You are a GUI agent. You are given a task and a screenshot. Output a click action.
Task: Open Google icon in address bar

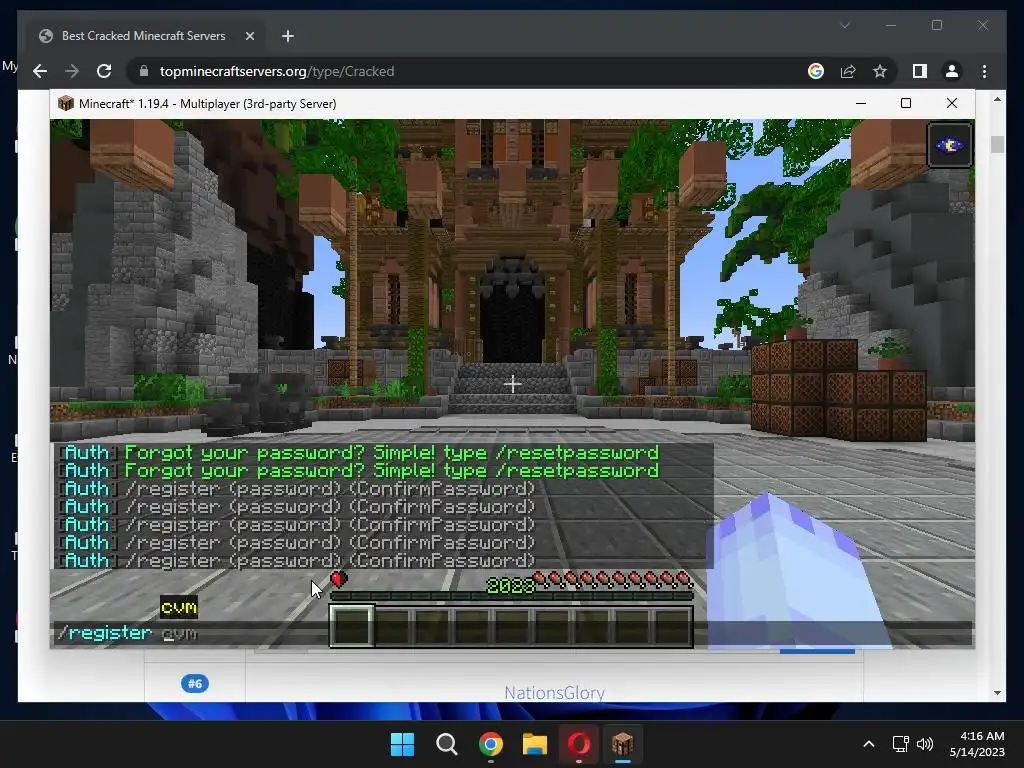(x=816, y=71)
